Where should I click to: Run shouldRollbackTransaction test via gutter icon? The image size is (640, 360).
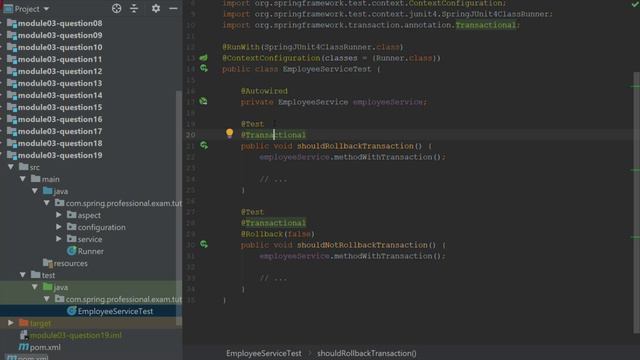(204, 145)
